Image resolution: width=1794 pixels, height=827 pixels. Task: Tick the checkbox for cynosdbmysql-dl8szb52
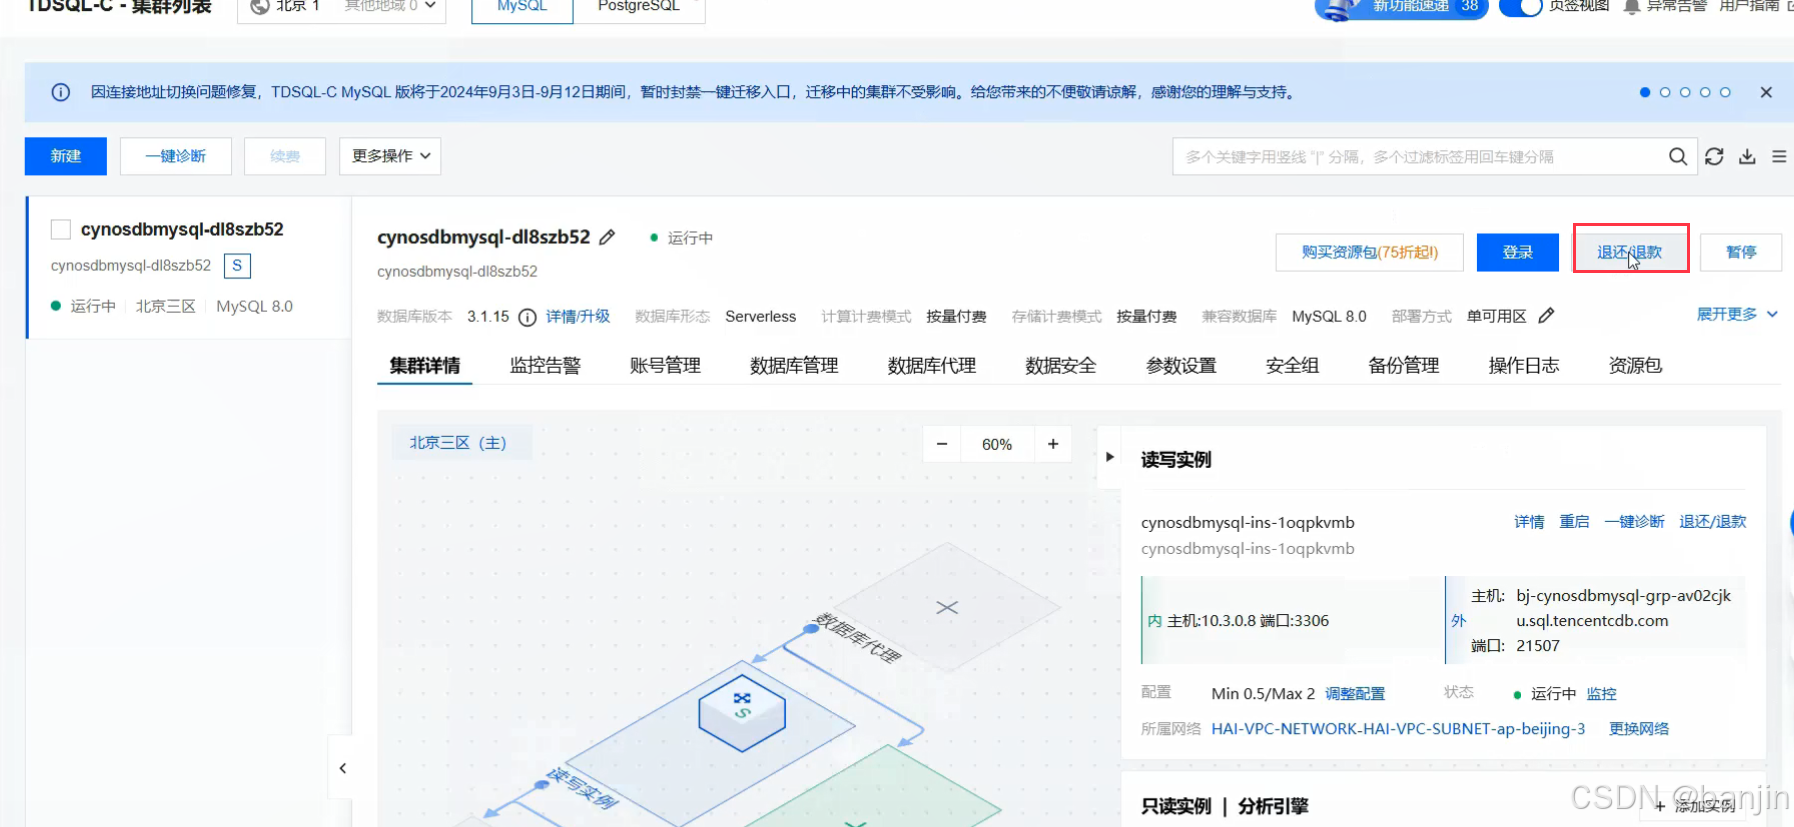pyautogui.click(x=61, y=230)
